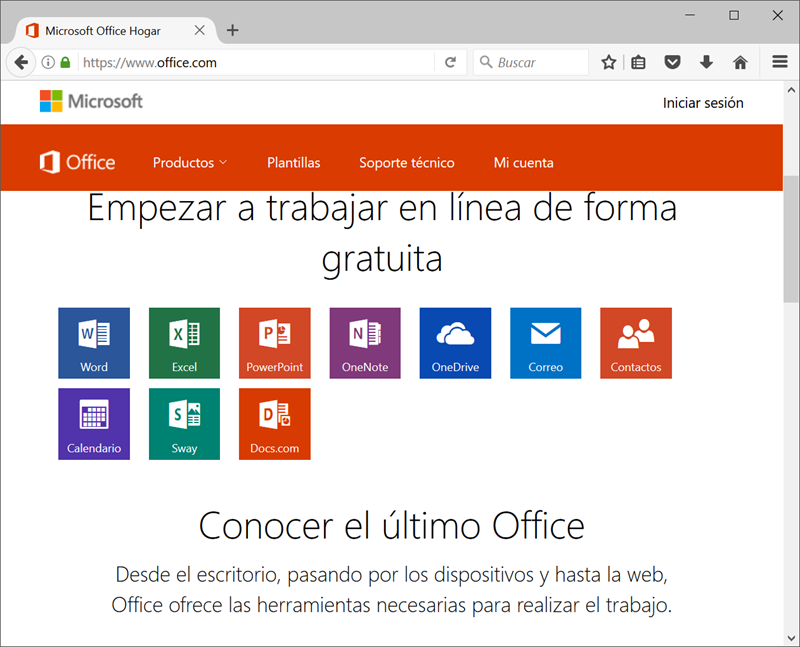Click the 'Empezar a trabajar en línea' heading
Screen dimensions: 800x647
pyautogui.click(x=382, y=233)
